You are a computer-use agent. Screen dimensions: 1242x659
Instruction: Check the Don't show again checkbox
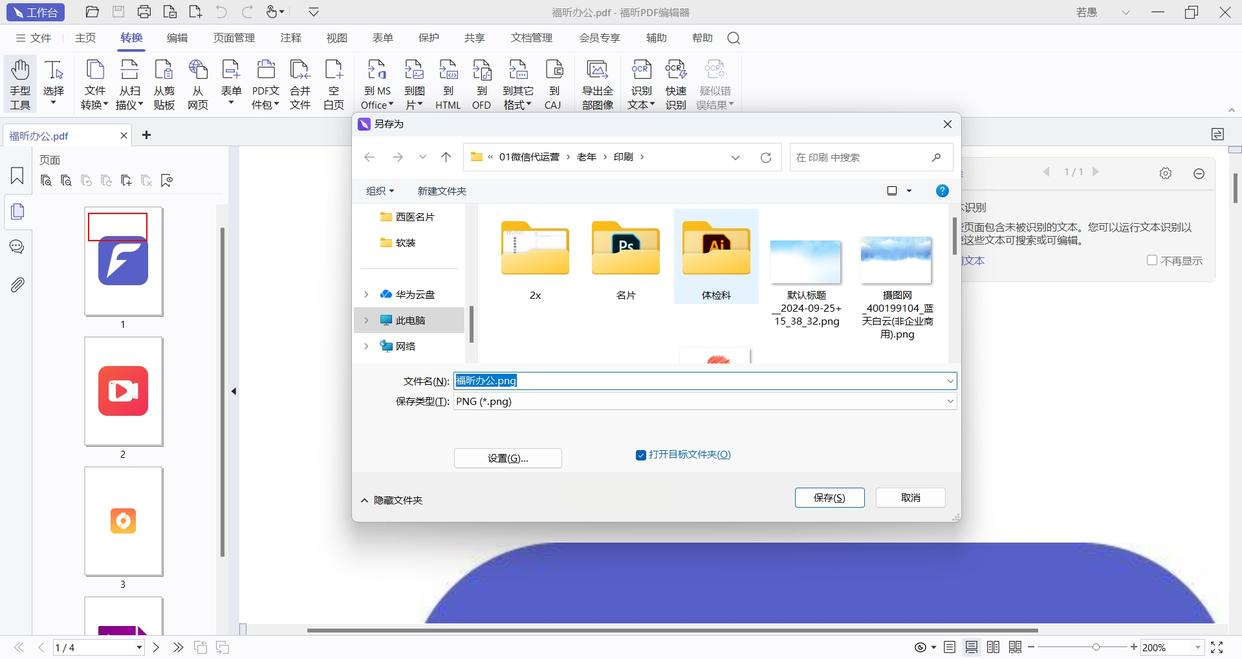click(x=1152, y=260)
